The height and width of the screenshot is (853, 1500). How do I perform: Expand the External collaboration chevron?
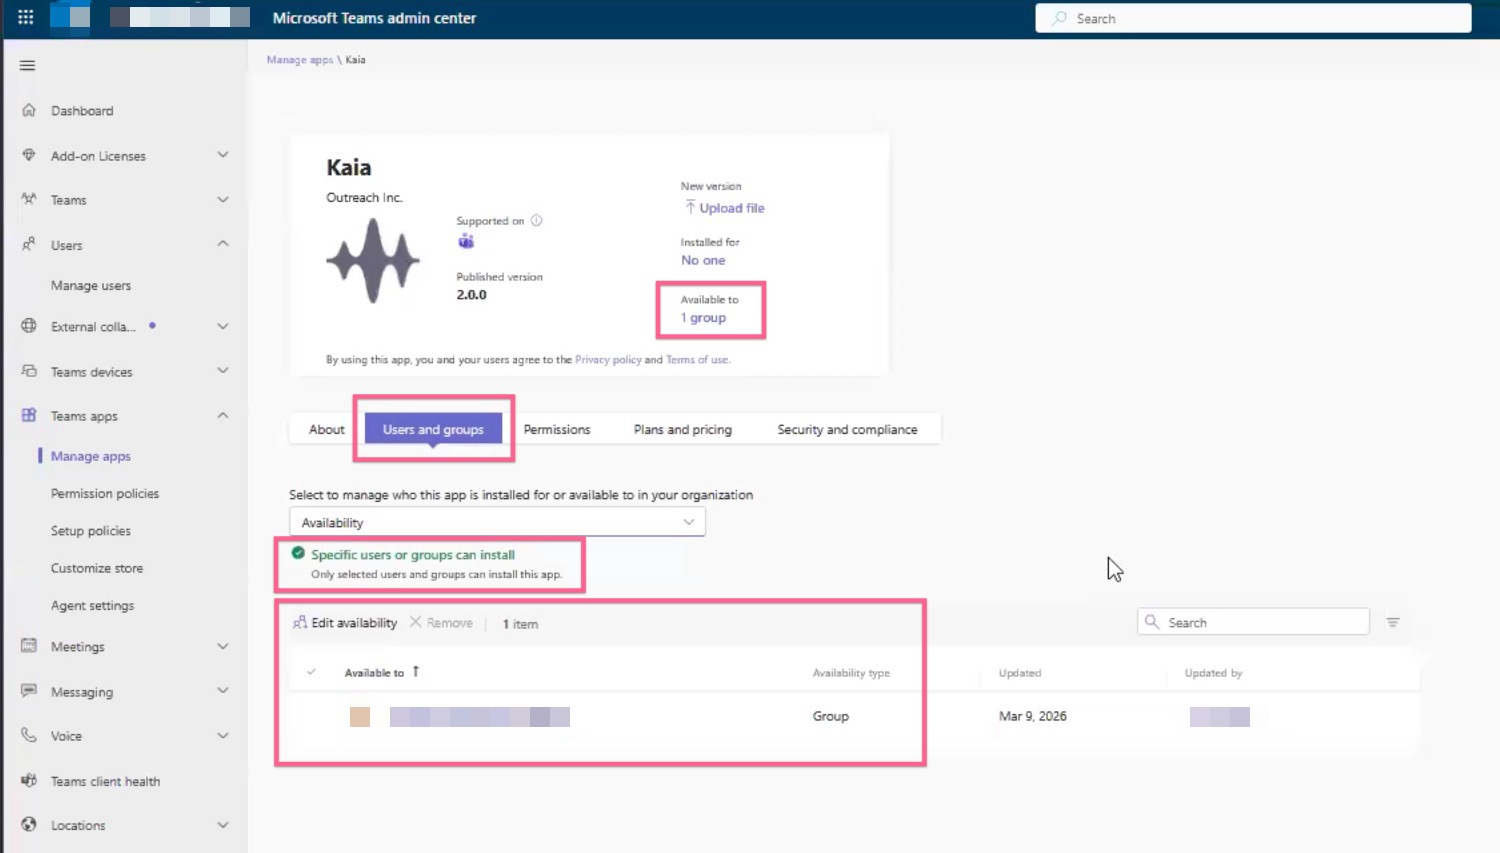[223, 326]
